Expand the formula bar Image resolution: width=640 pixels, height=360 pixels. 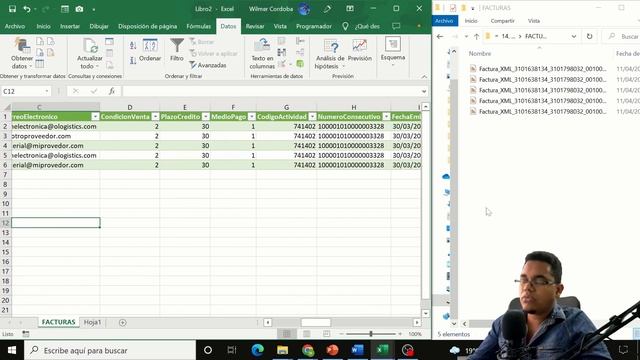424,91
